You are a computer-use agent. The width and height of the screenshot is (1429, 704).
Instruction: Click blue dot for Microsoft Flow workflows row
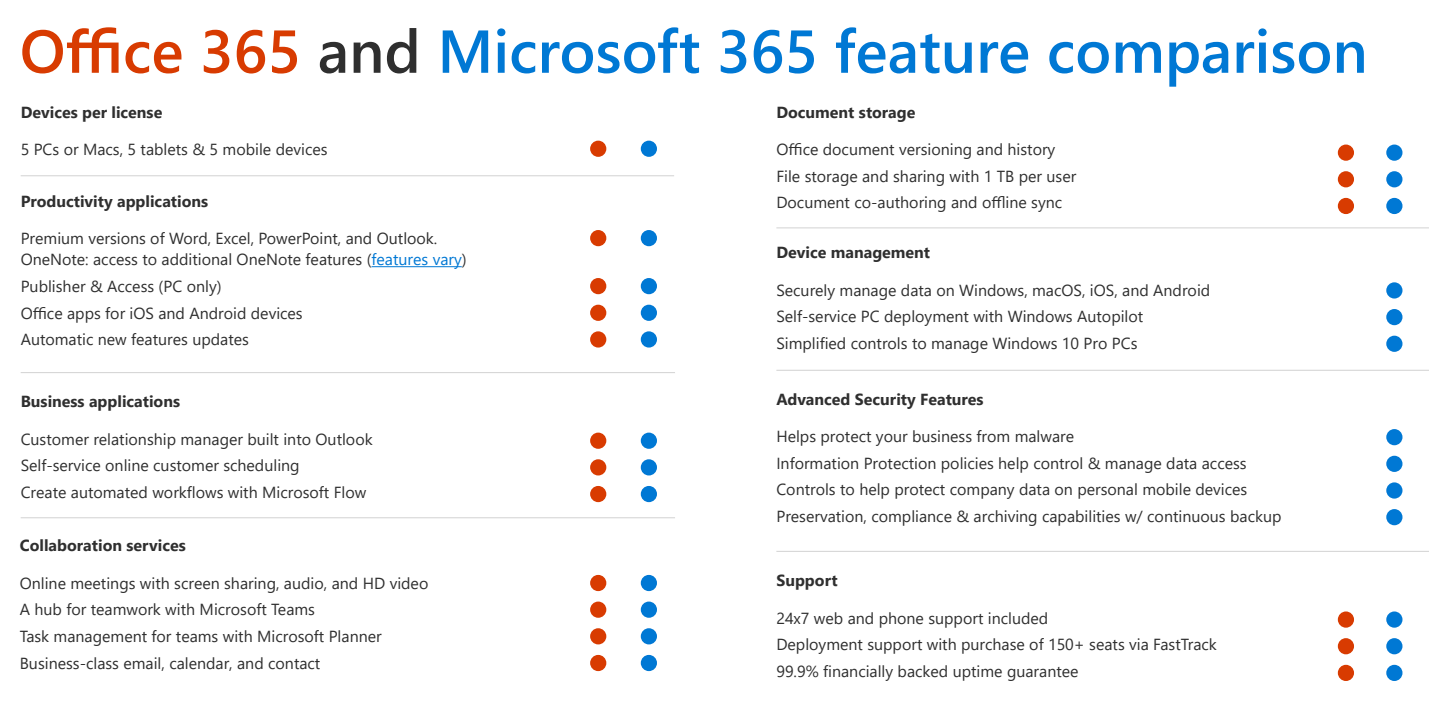(x=648, y=494)
